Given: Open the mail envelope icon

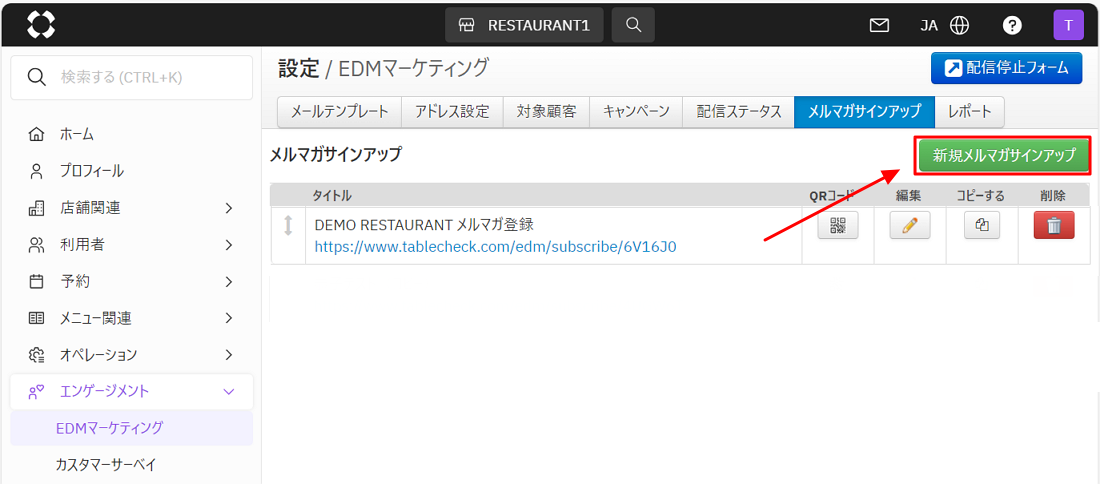Looking at the screenshot, I should tap(879, 25).
